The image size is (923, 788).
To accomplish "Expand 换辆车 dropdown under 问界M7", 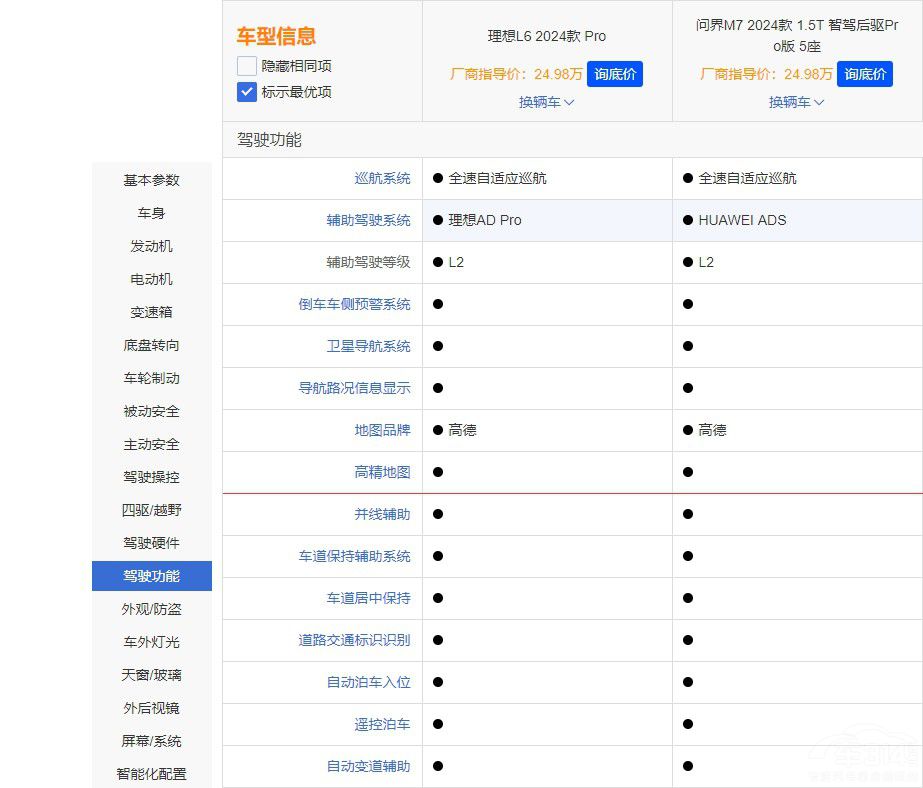I will (x=796, y=102).
